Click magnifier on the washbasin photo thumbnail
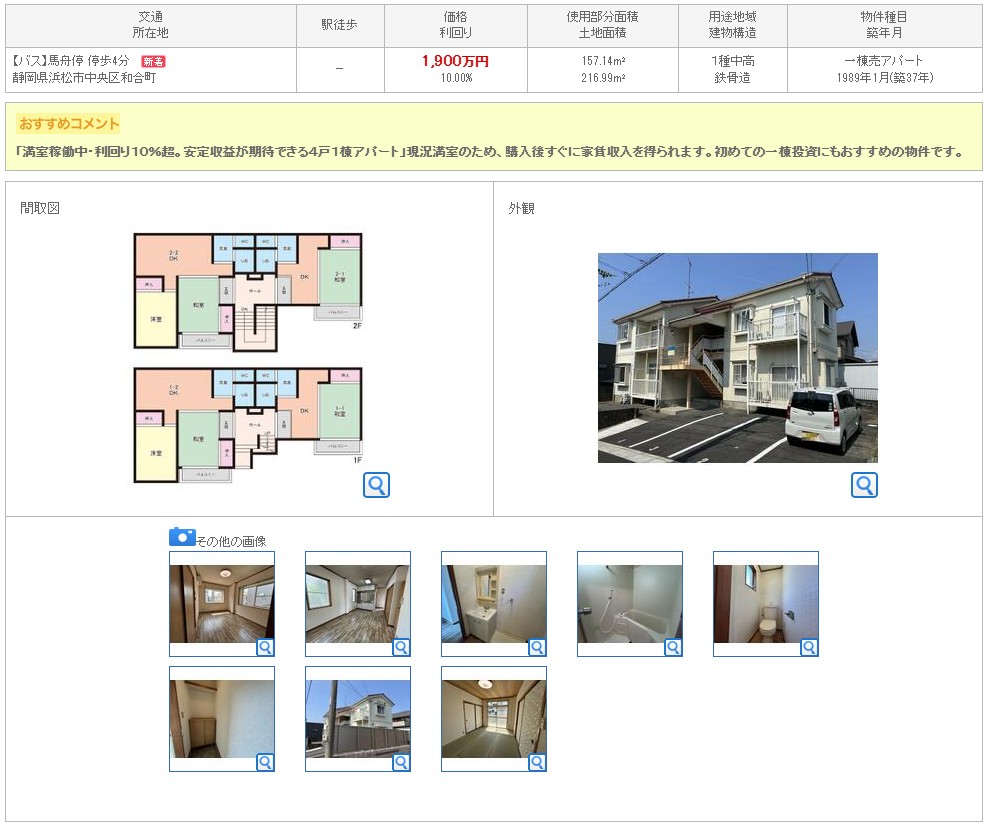 tap(537, 647)
